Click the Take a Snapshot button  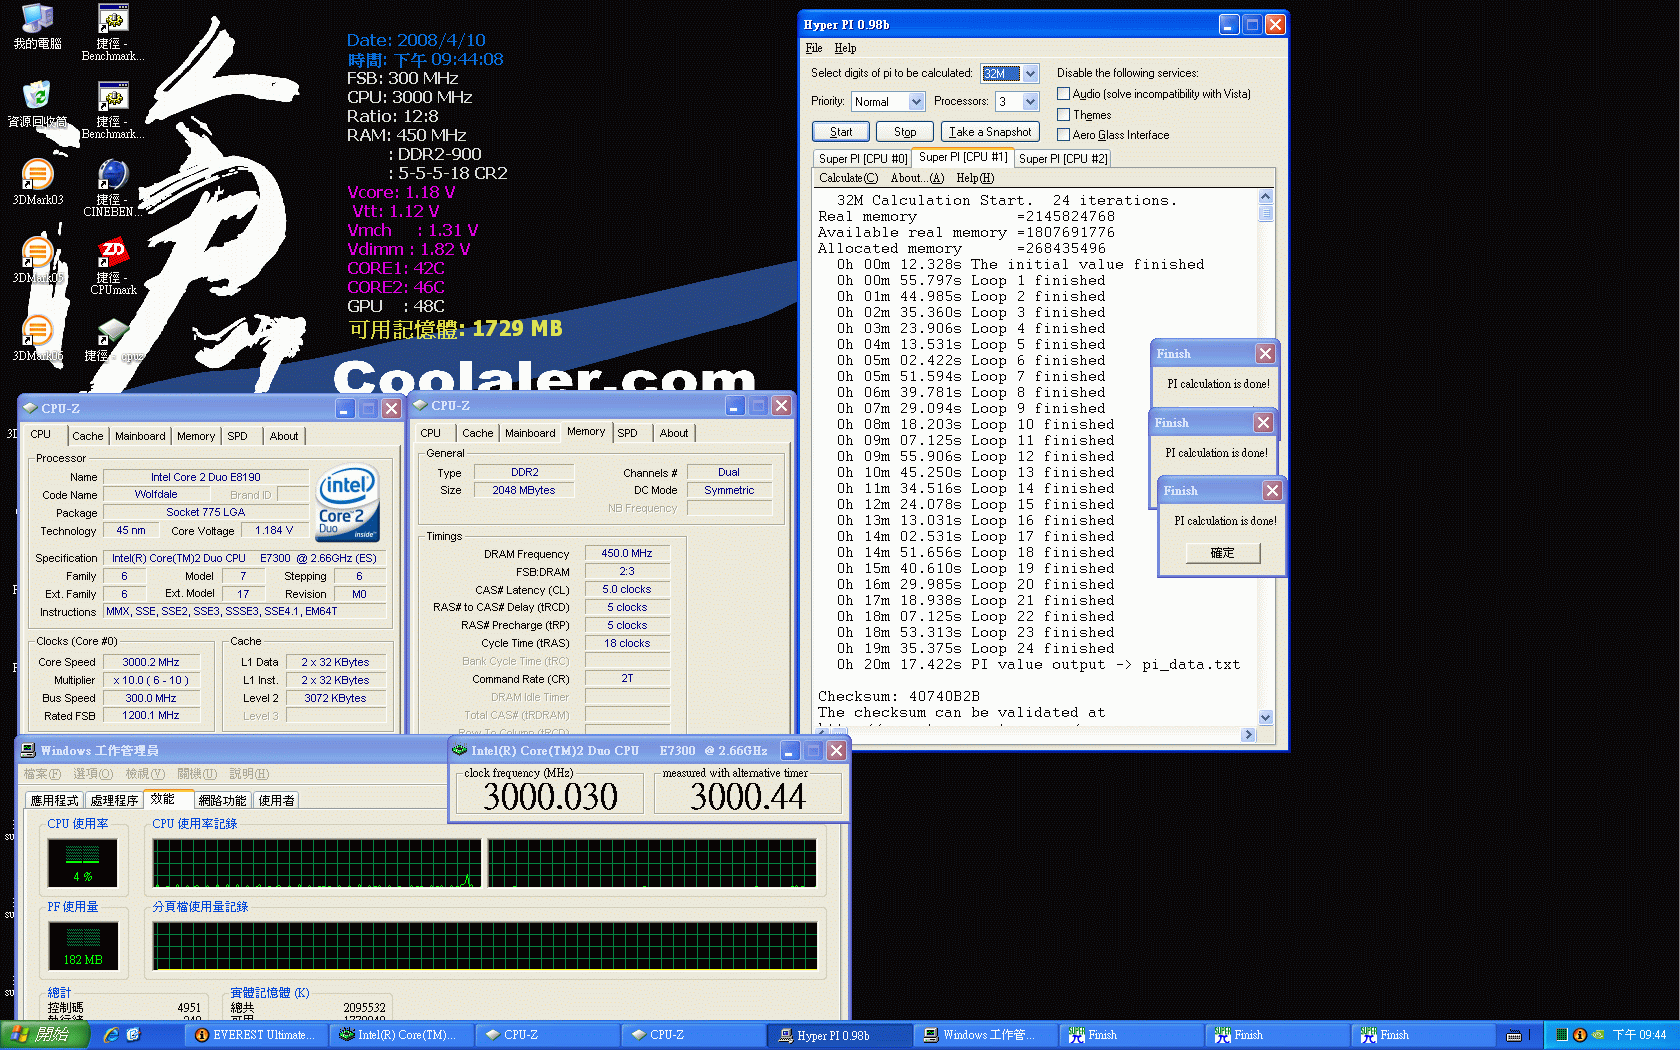click(x=989, y=132)
